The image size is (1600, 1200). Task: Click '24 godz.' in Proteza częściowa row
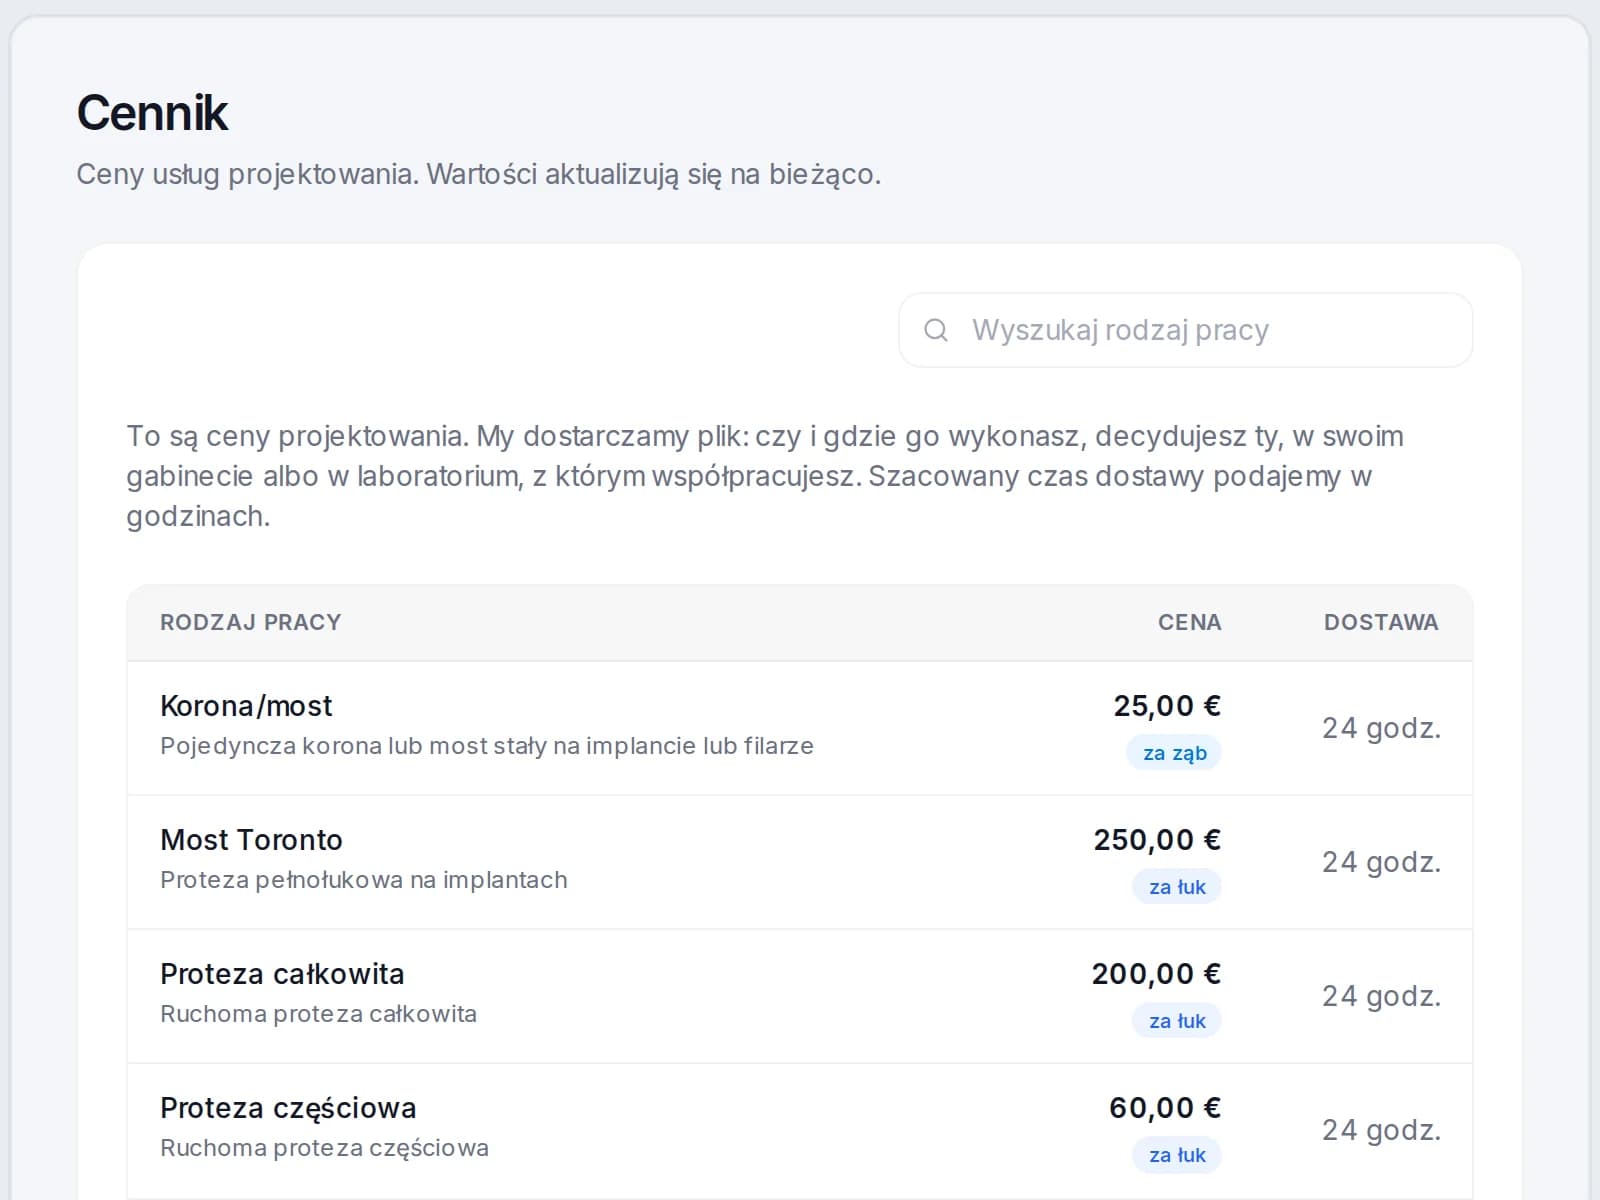(1381, 1130)
